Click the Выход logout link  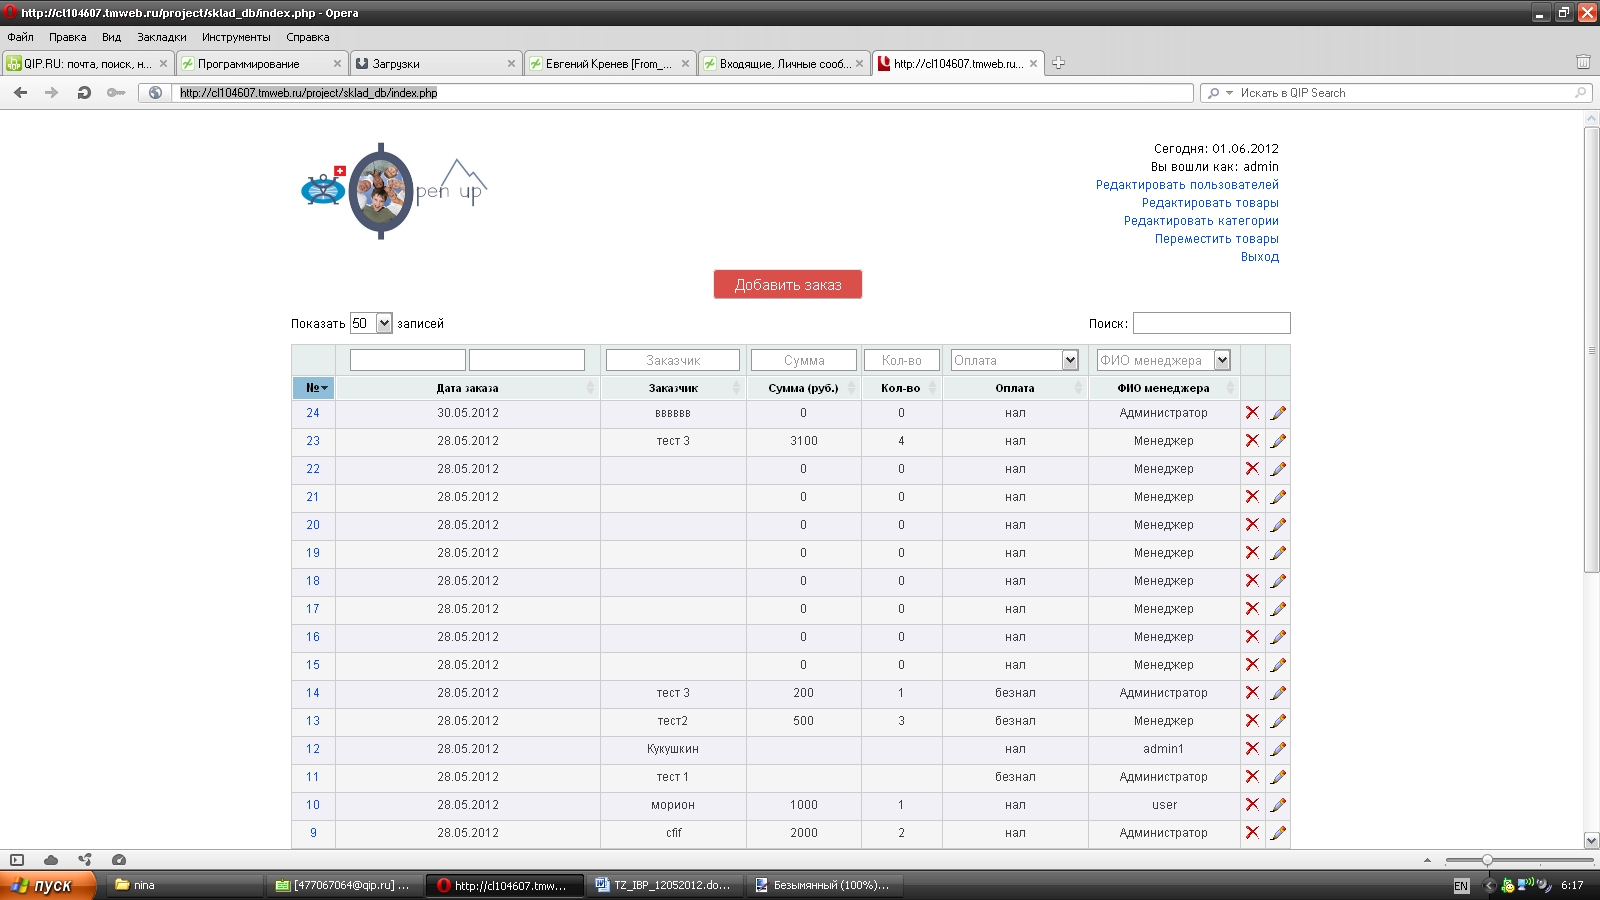[1260, 257]
